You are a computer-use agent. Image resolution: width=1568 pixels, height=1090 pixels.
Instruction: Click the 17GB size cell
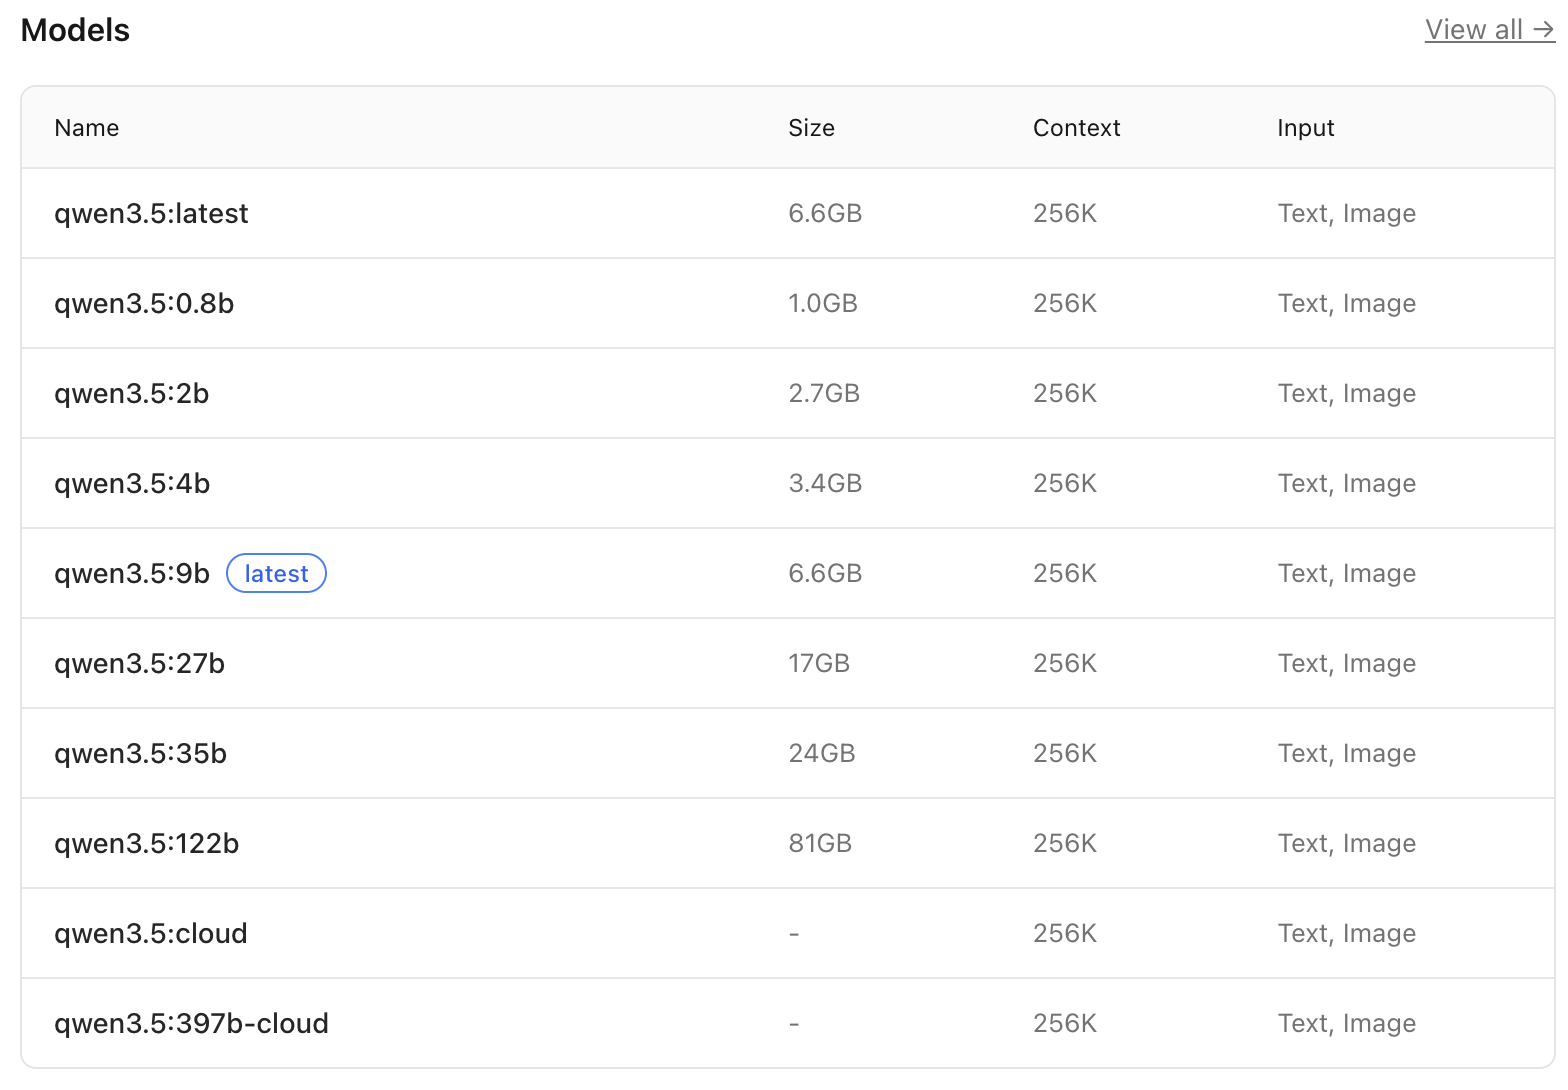click(819, 664)
